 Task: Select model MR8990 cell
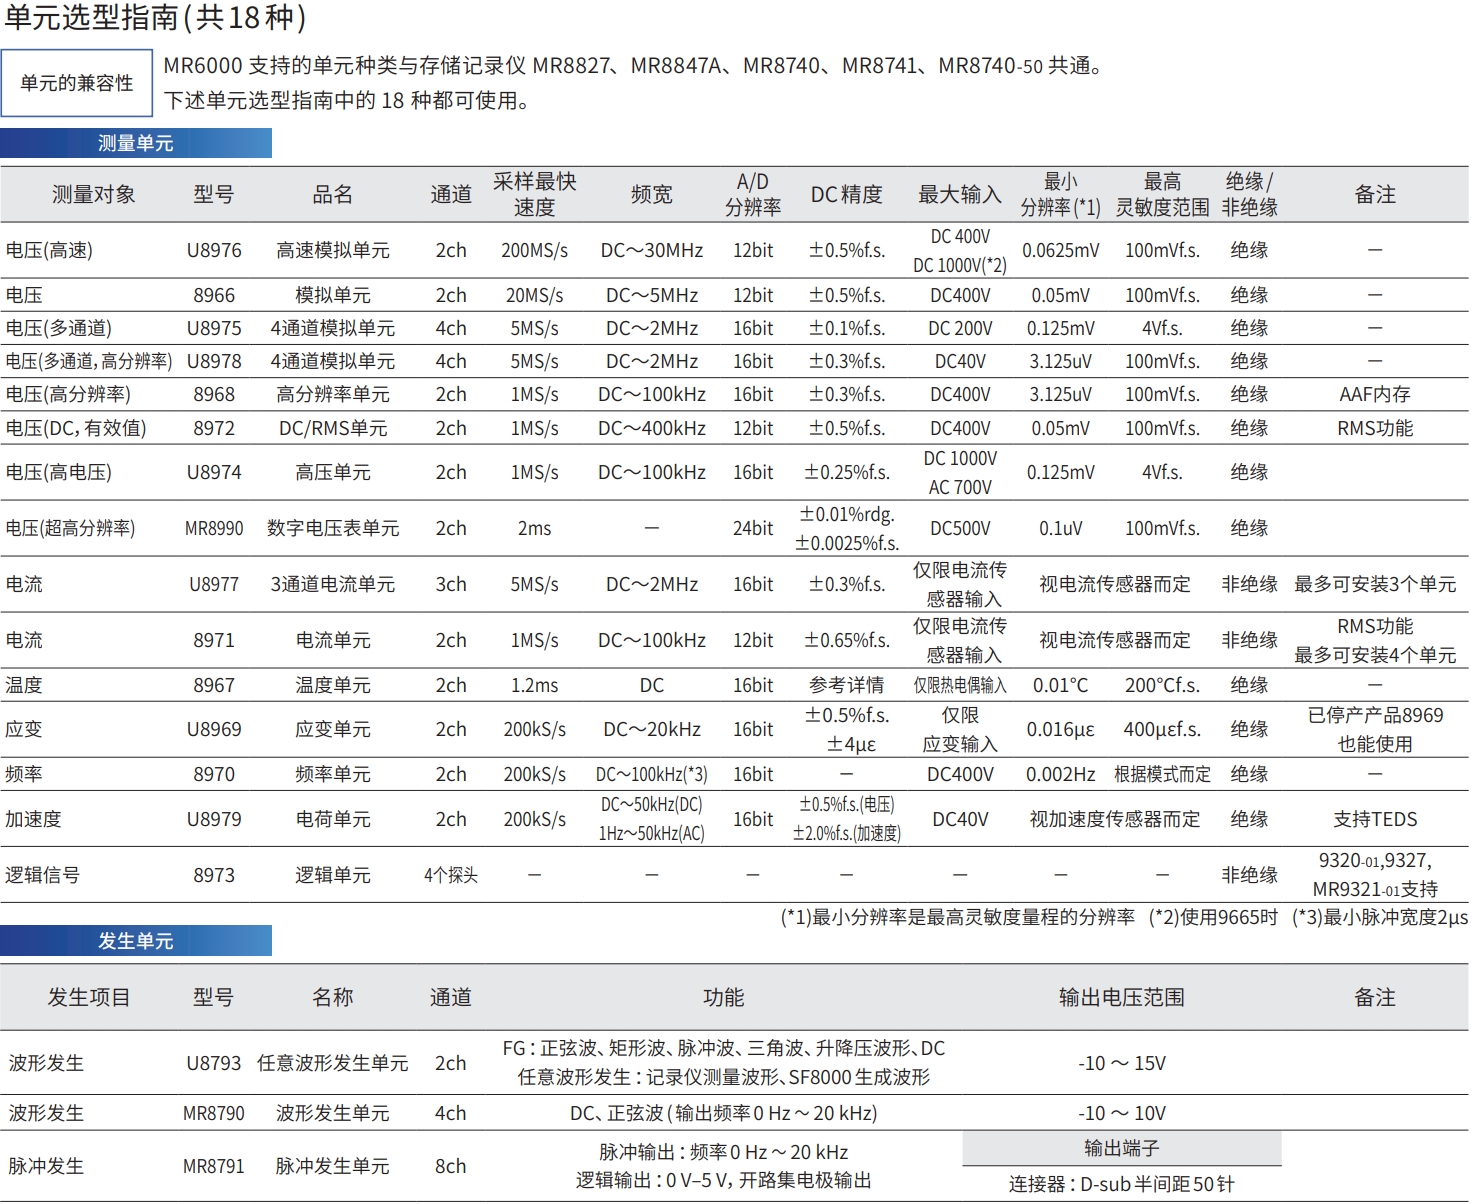[x=214, y=529]
